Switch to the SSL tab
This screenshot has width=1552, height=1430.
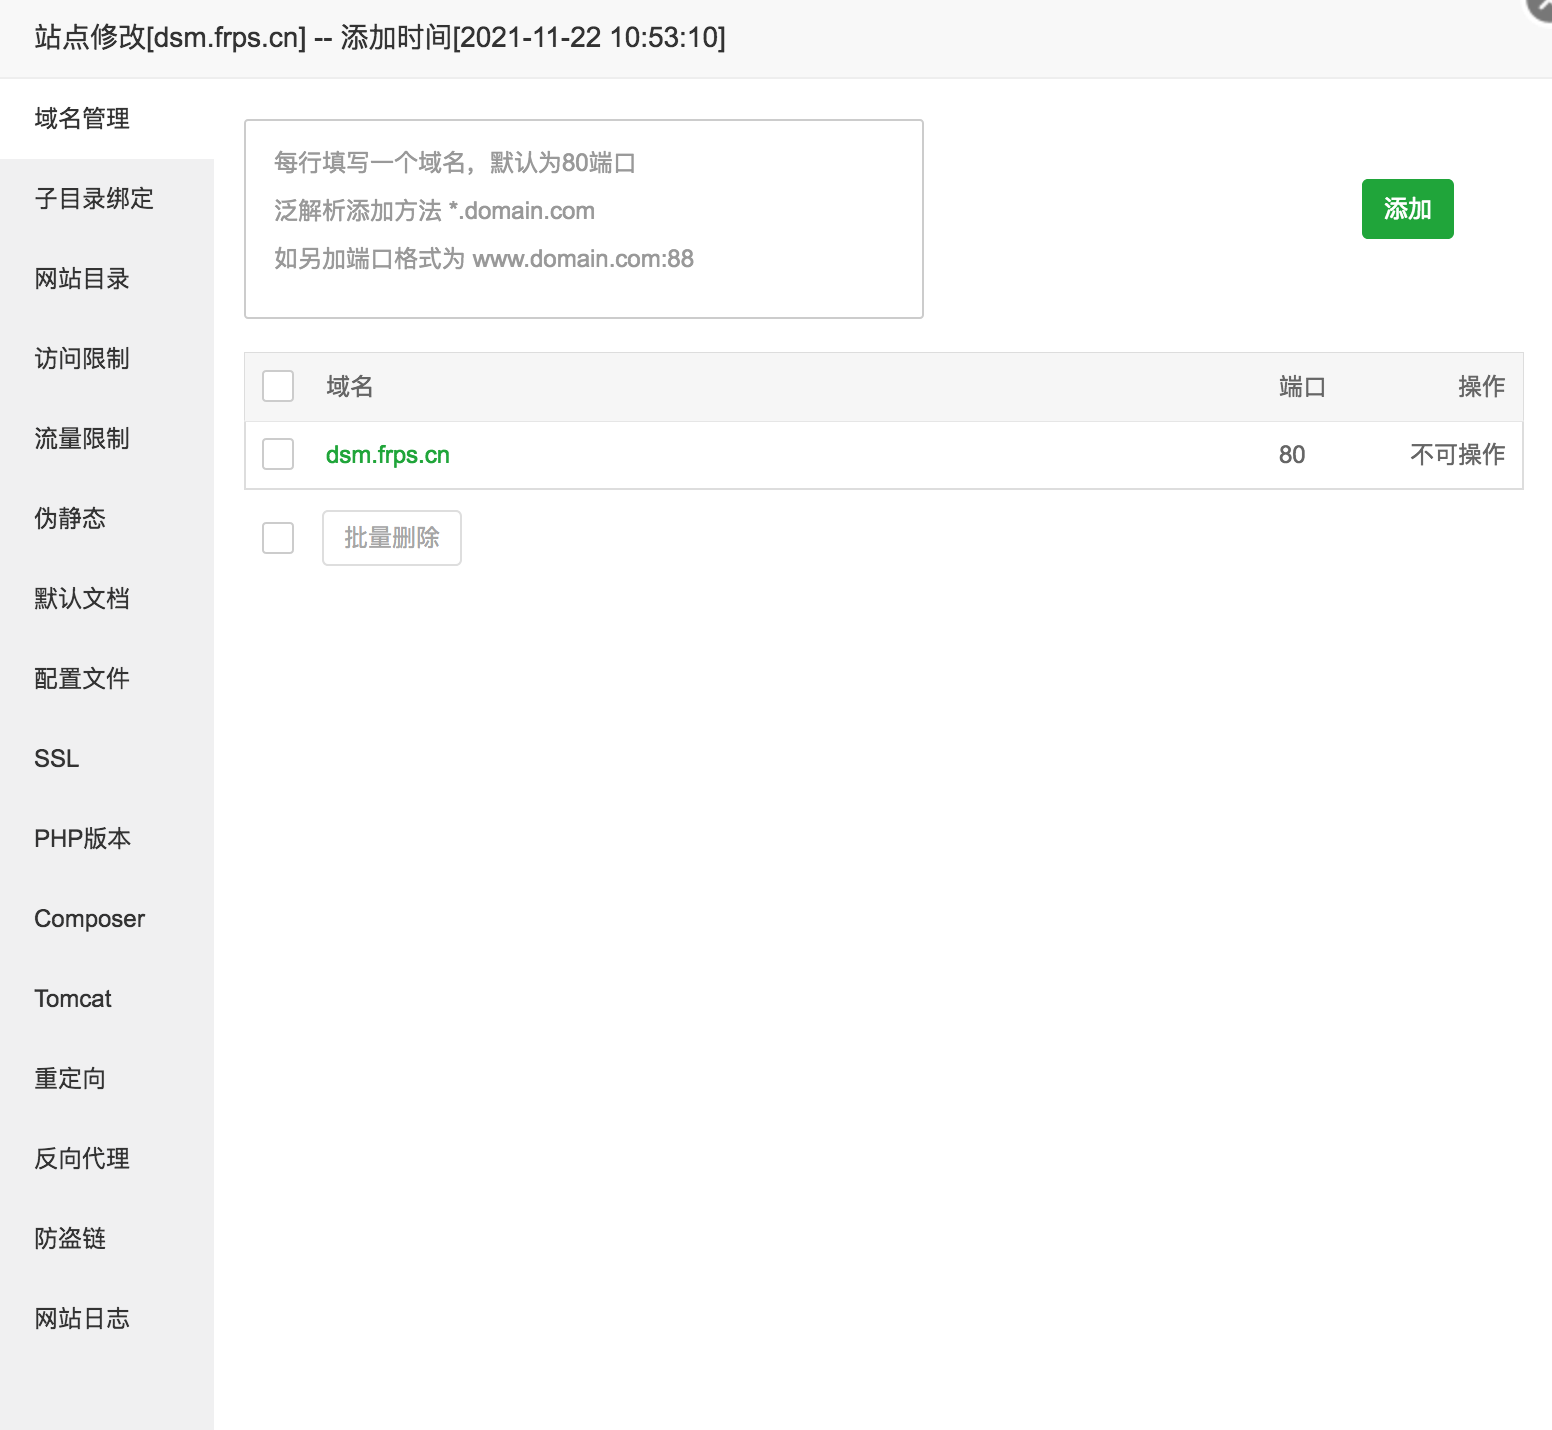pos(55,758)
